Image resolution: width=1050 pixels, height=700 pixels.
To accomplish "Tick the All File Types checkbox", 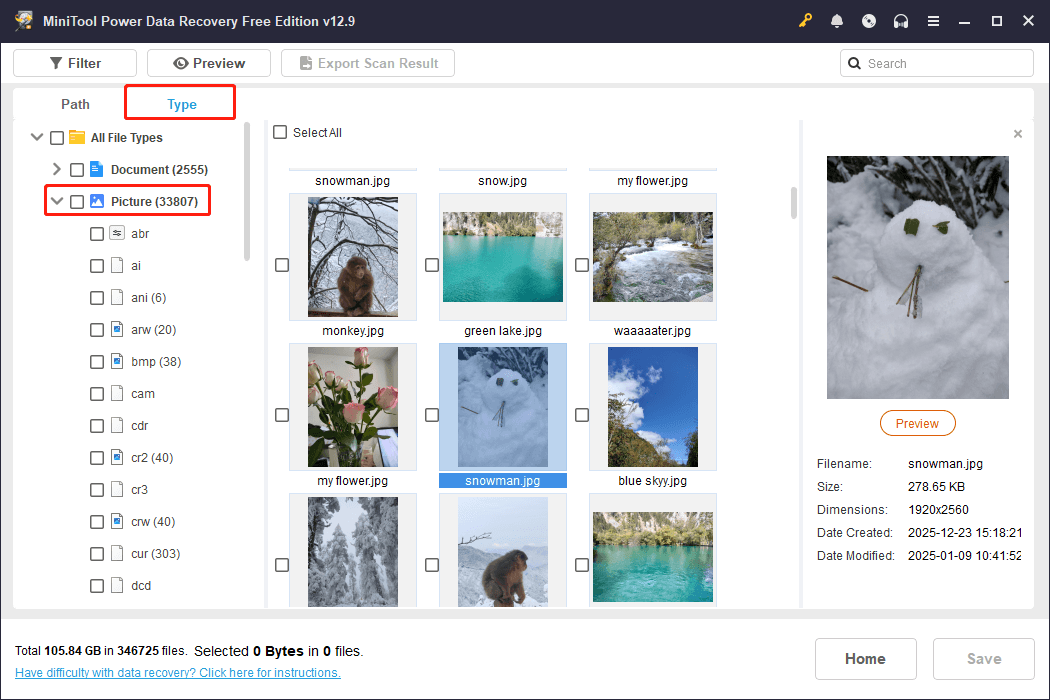I will [57, 138].
